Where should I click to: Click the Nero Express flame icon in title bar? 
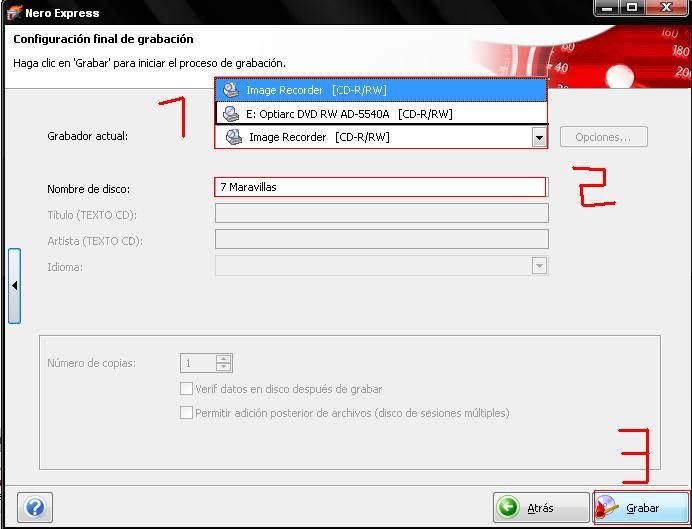(x=14, y=12)
